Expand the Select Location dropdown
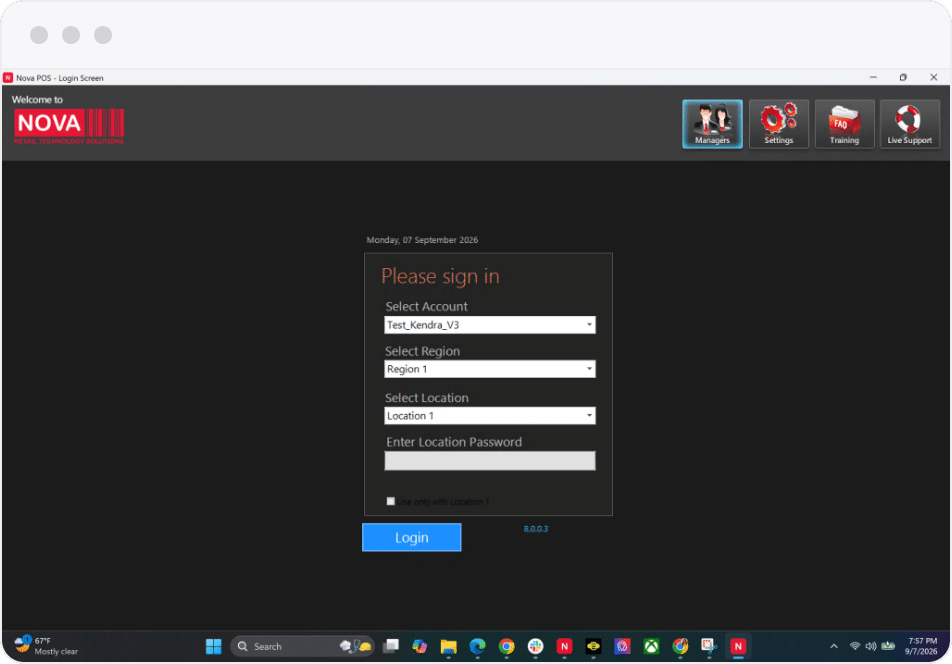 [589, 416]
